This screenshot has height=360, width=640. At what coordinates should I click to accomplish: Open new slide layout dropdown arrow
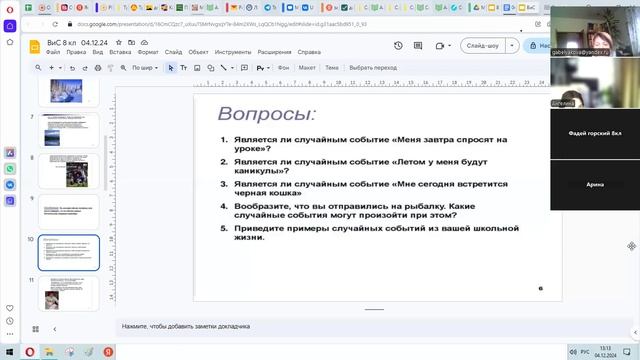click(x=60, y=68)
